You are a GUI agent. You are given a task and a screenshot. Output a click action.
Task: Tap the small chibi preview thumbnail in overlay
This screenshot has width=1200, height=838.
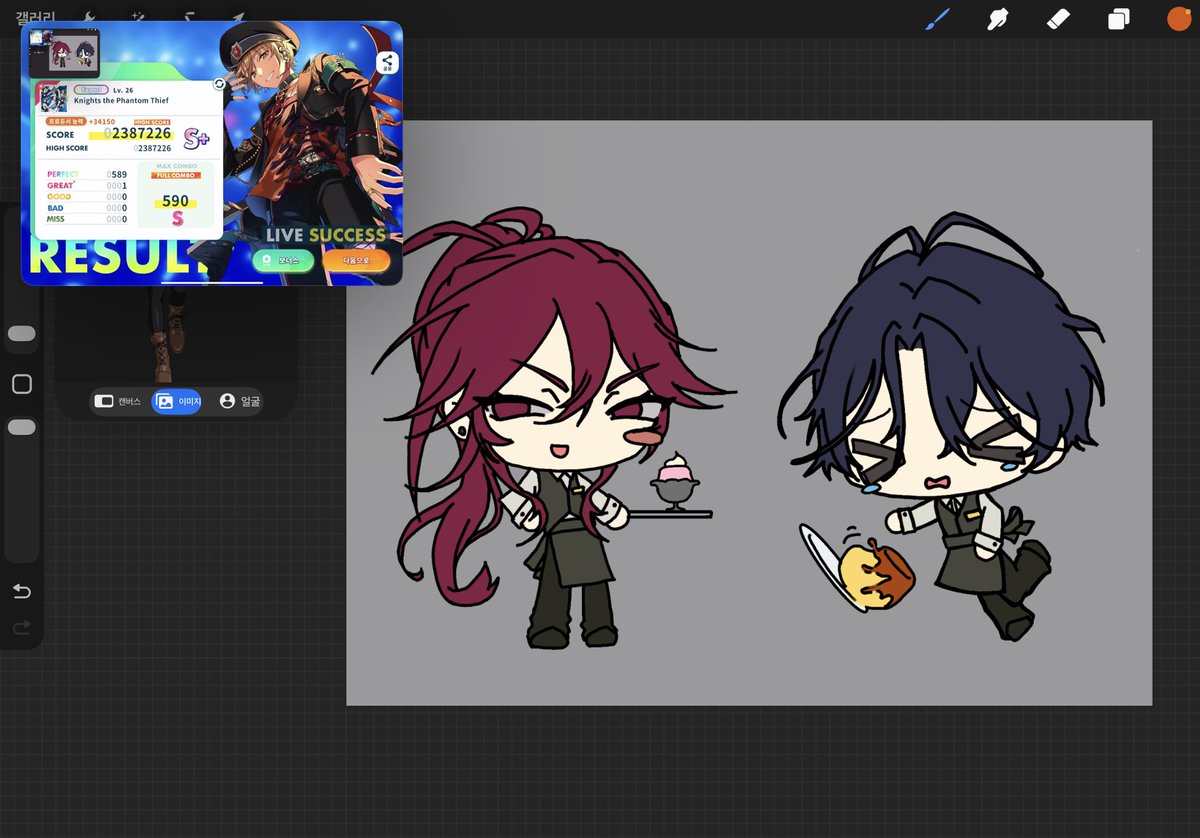(64, 53)
